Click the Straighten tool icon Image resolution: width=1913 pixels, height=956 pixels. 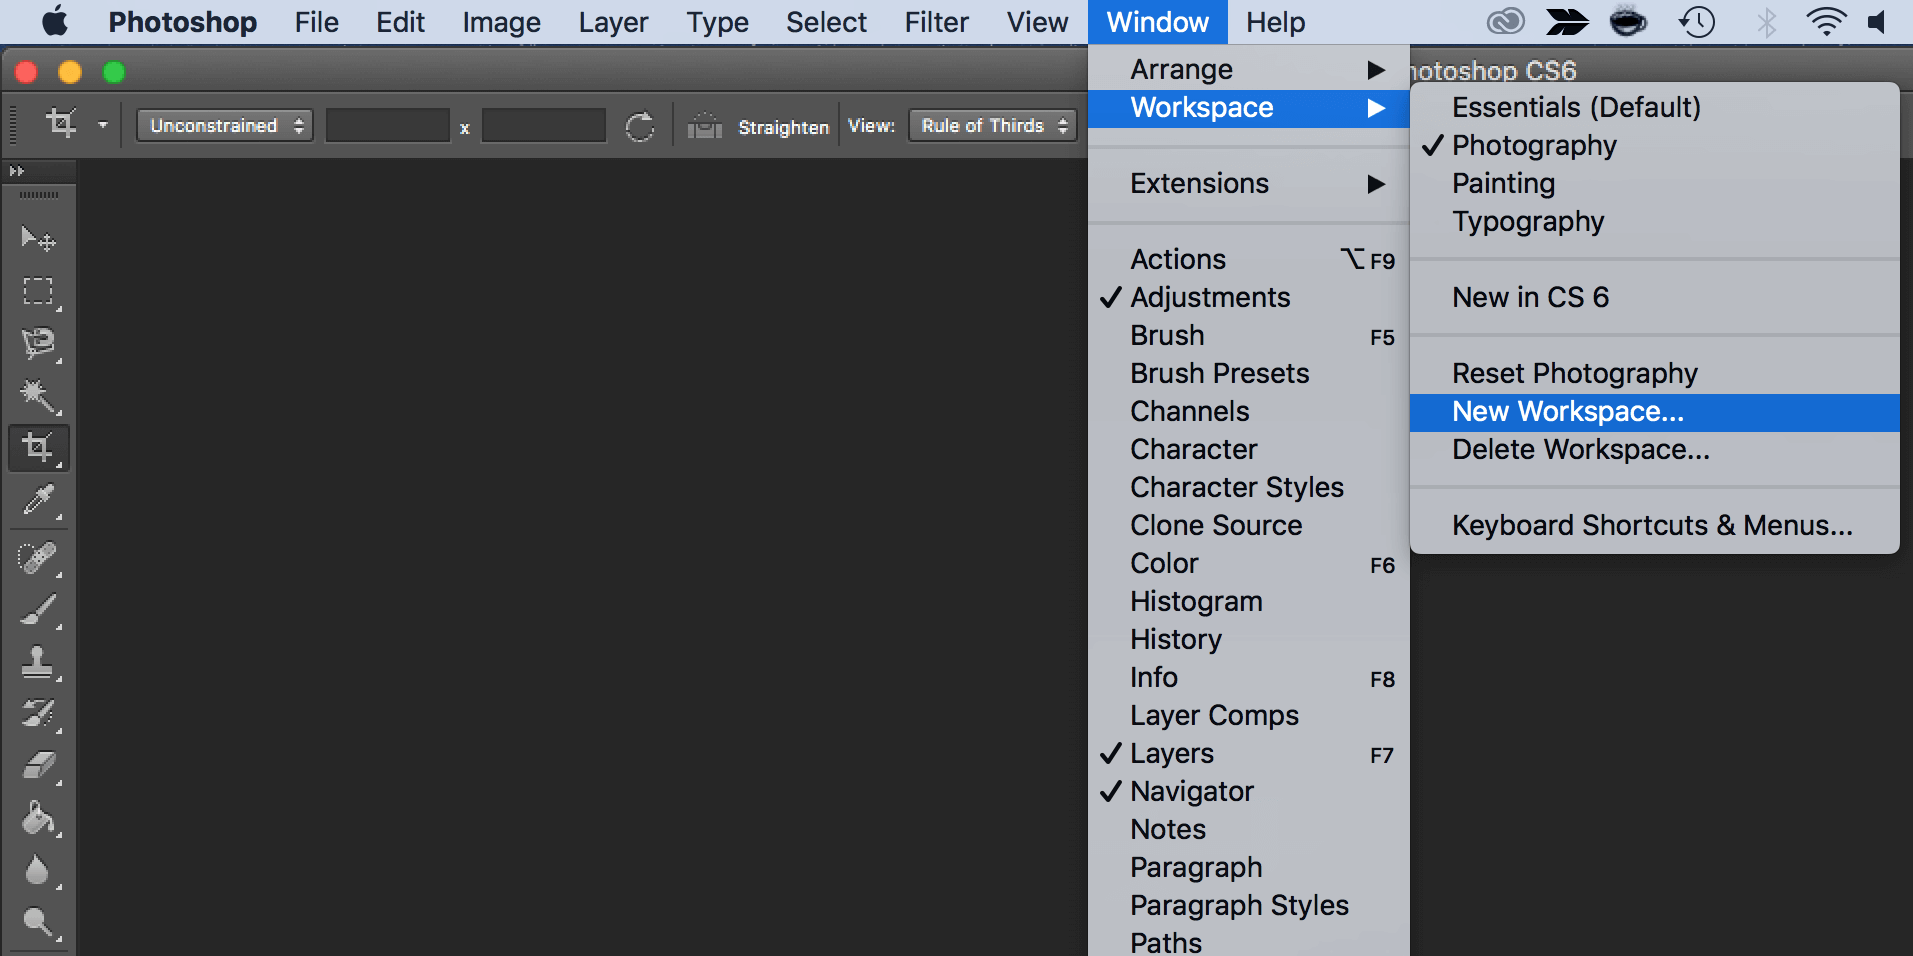pyautogui.click(x=705, y=127)
